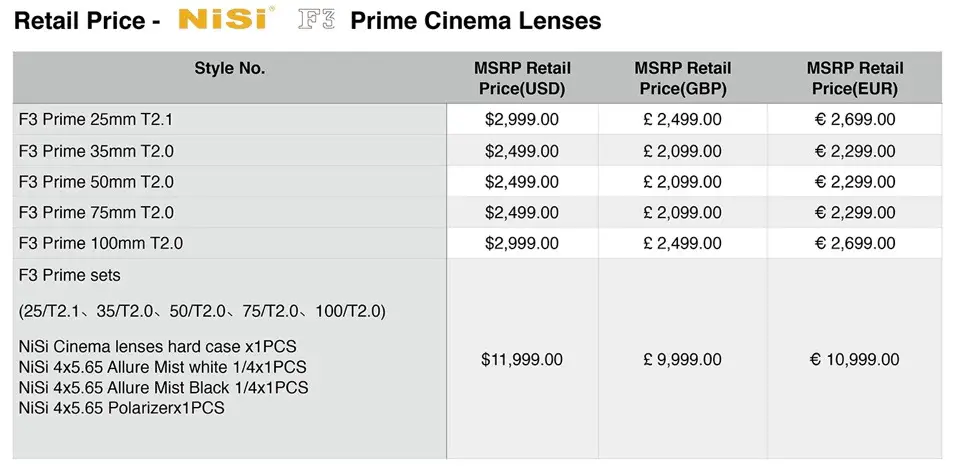Click the 25mm USD price $2,999.00
Viewport: 954px width, 469px height.
tap(522, 119)
